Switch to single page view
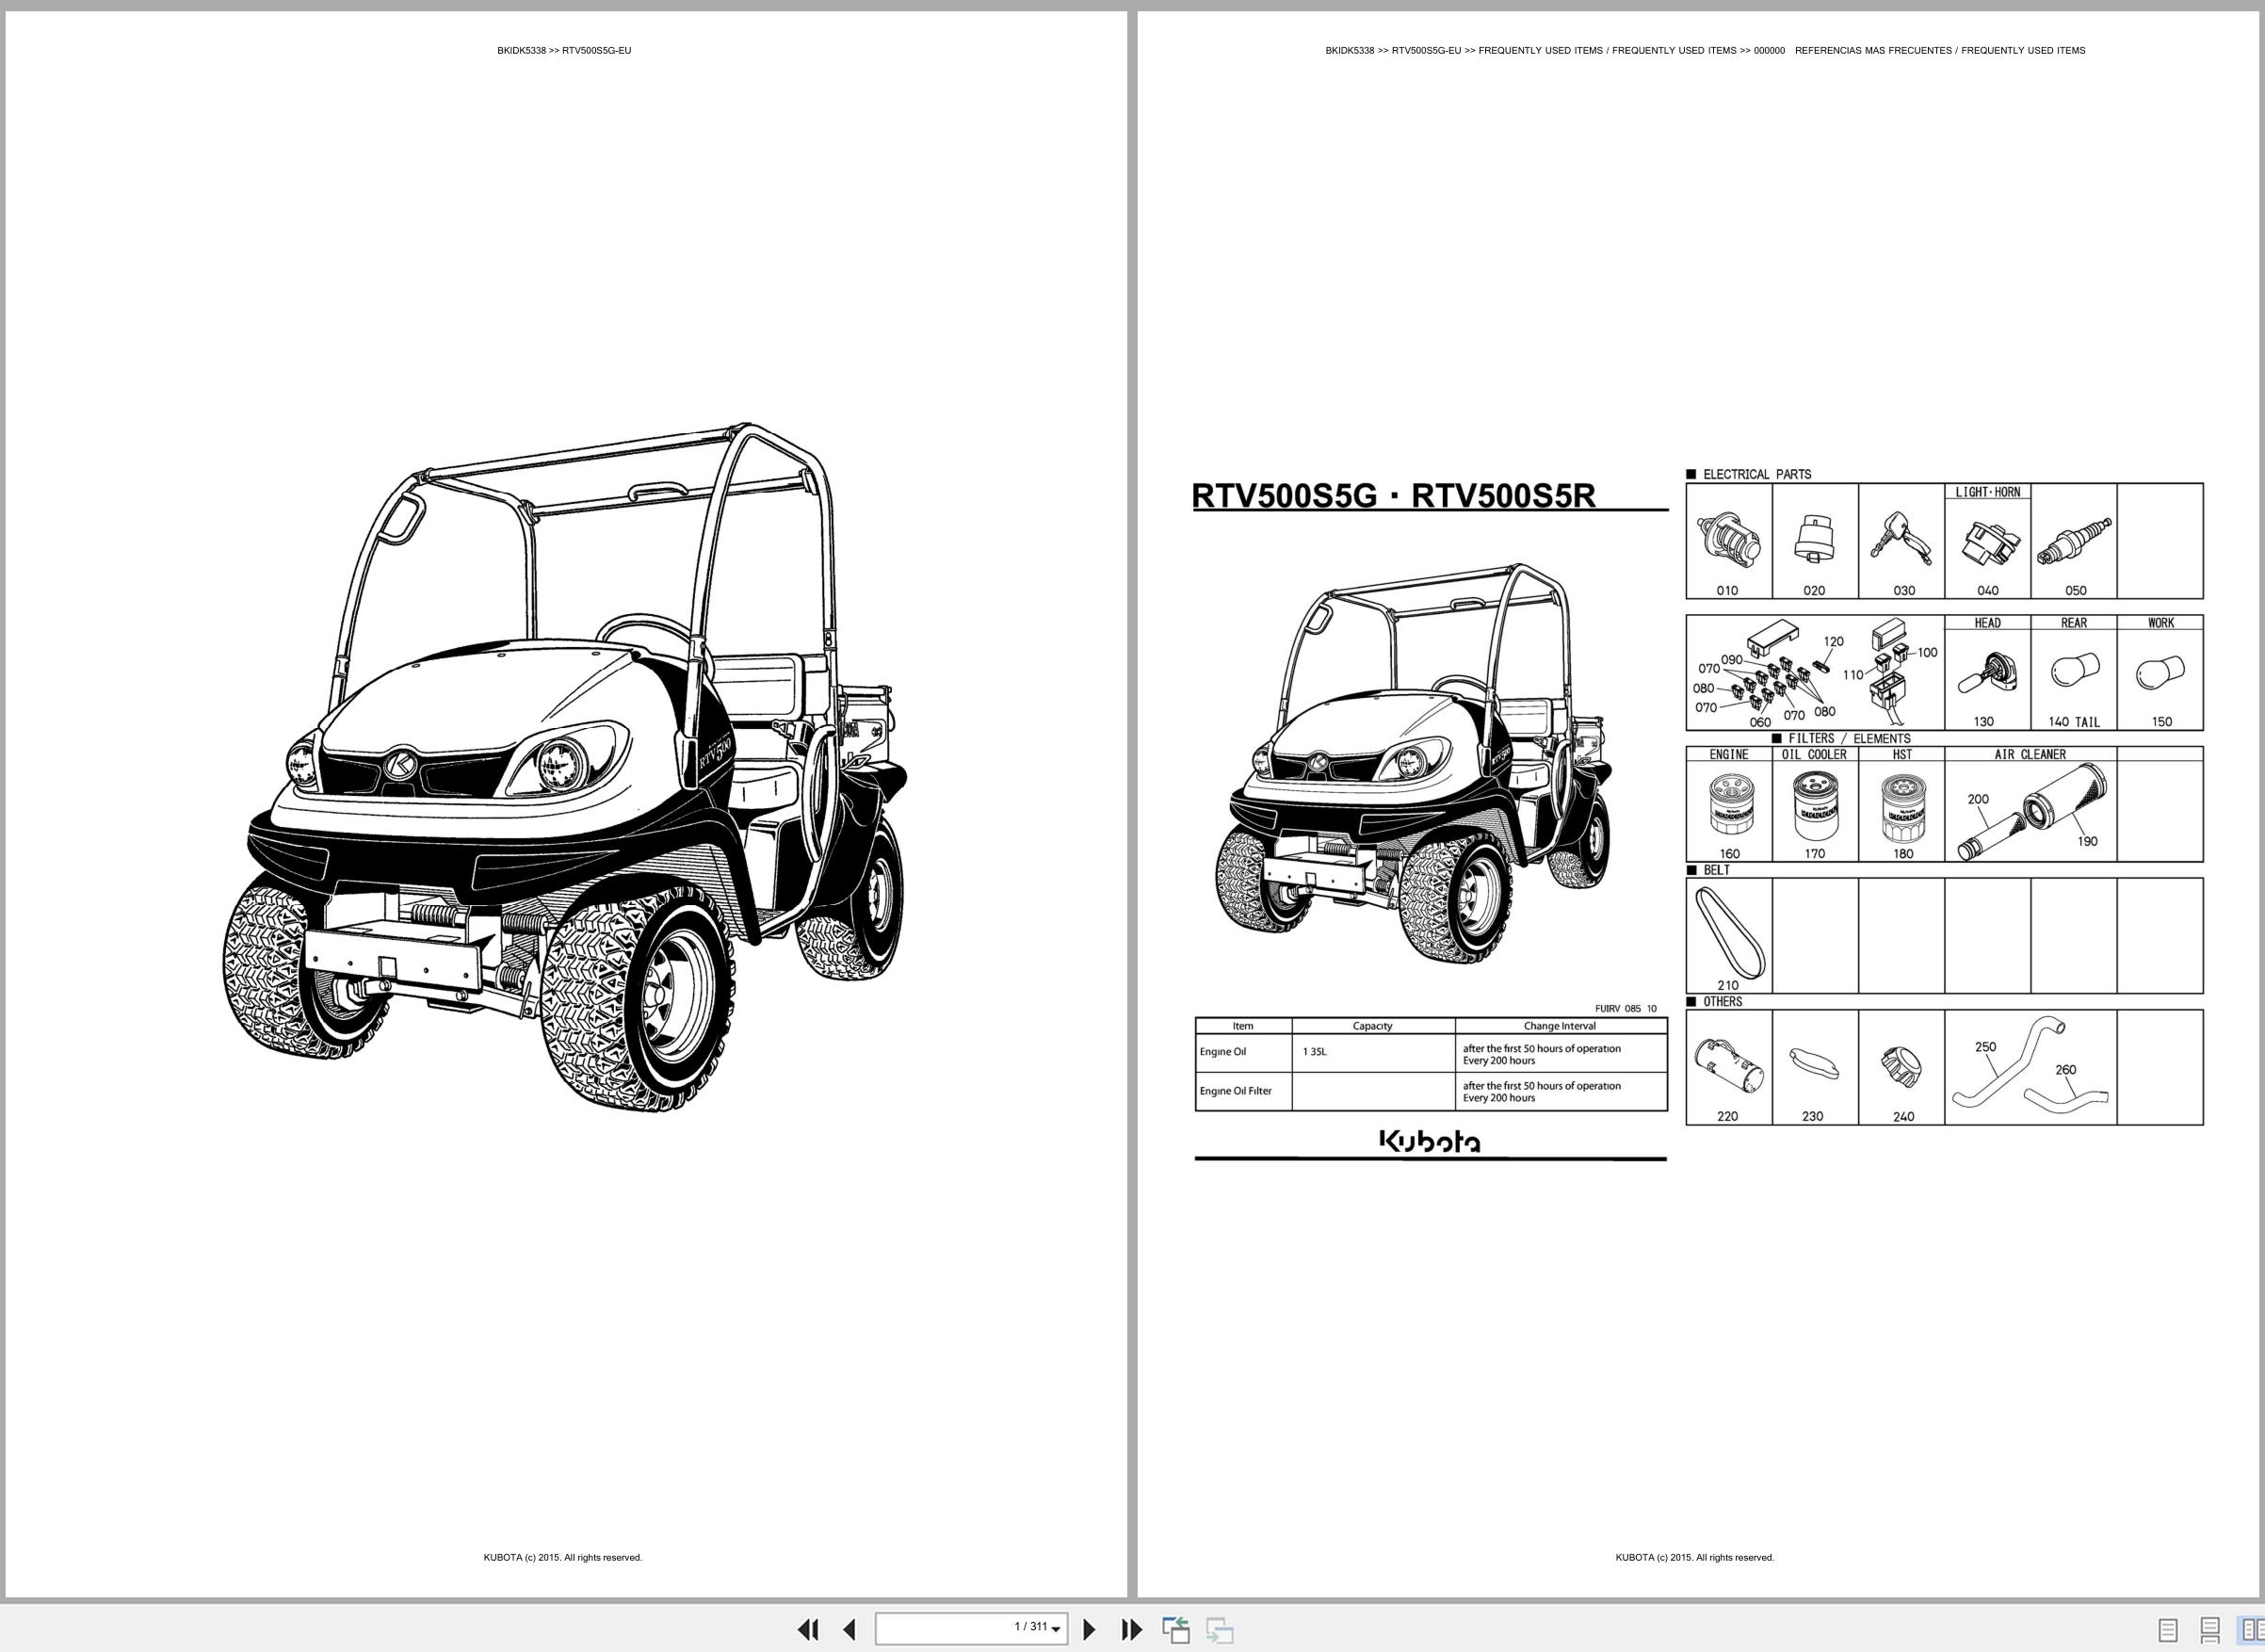2265x1652 pixels. pos(2168,1631)
